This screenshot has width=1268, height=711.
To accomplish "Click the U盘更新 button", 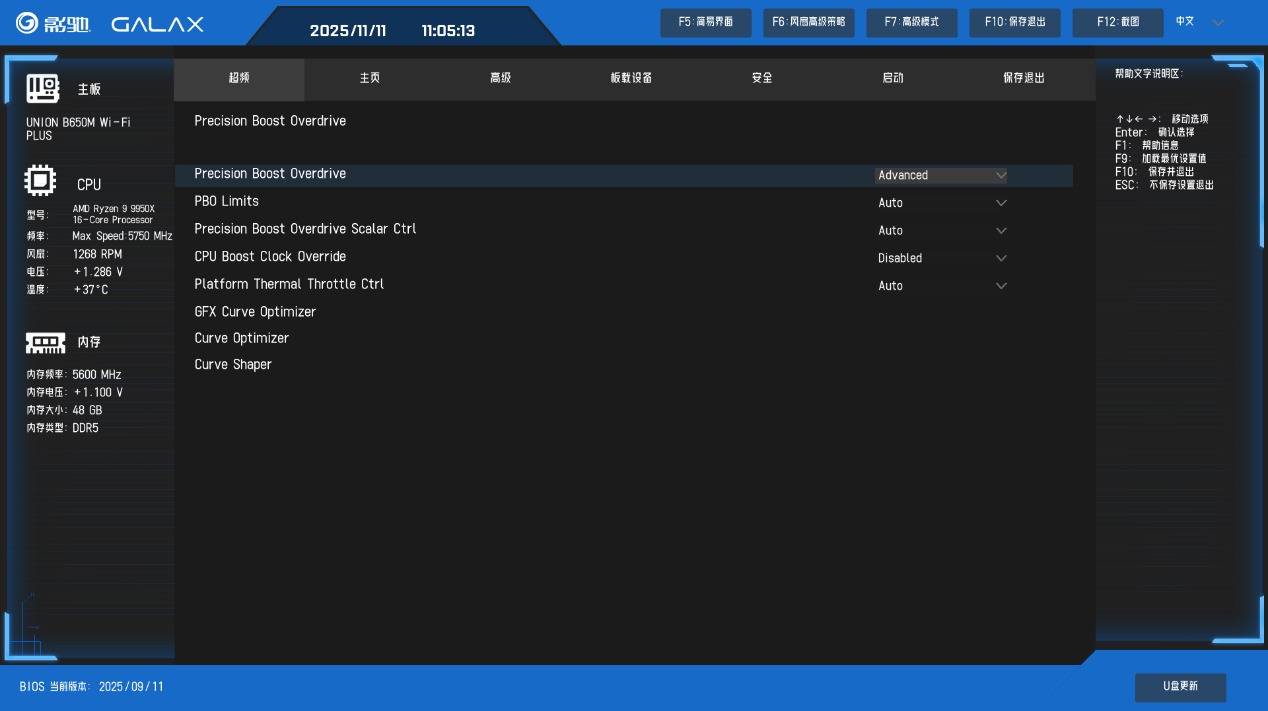I will 1180,687.
